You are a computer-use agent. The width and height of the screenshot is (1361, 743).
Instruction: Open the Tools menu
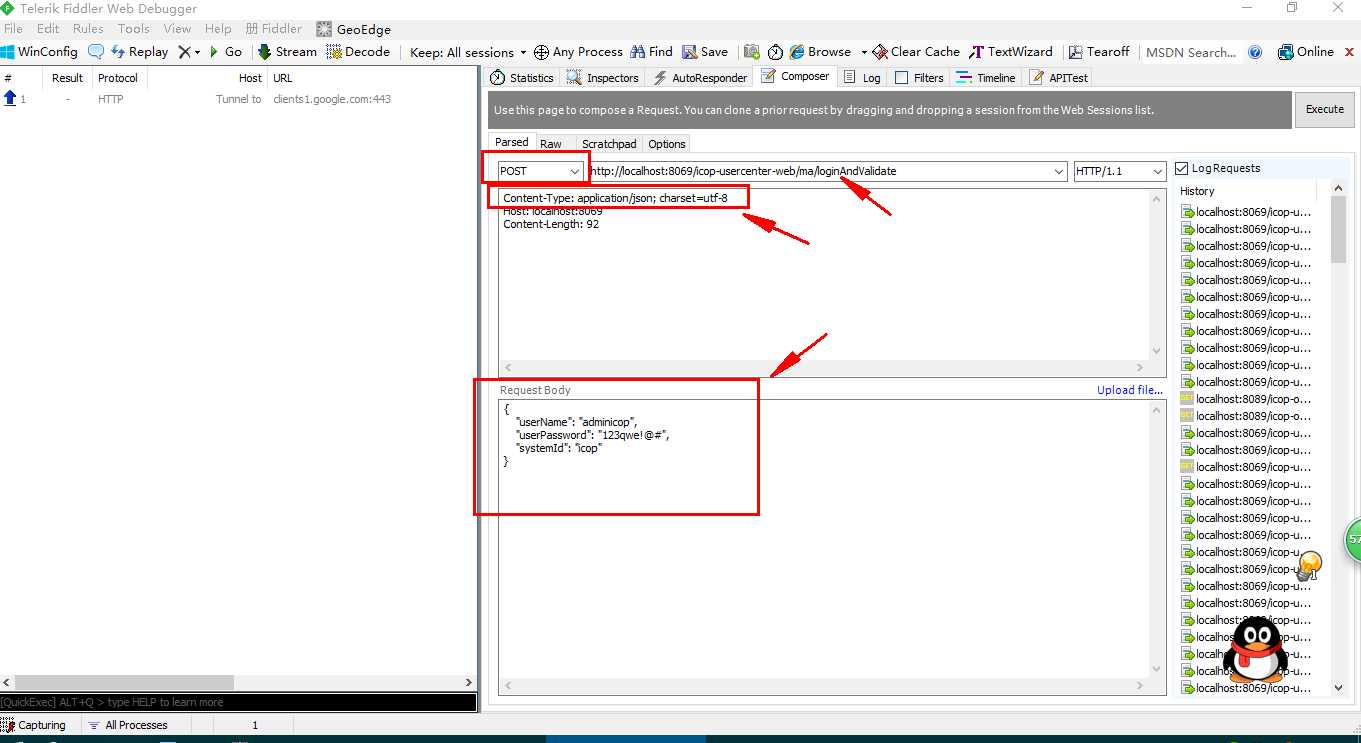(133, 28)
